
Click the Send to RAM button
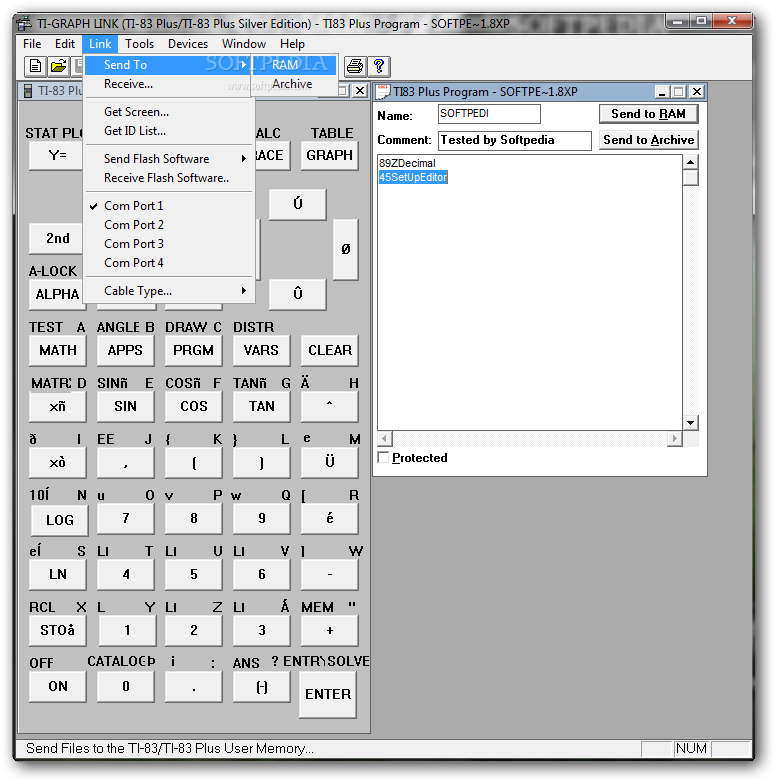pyautogui.click(x=648, y=114)
